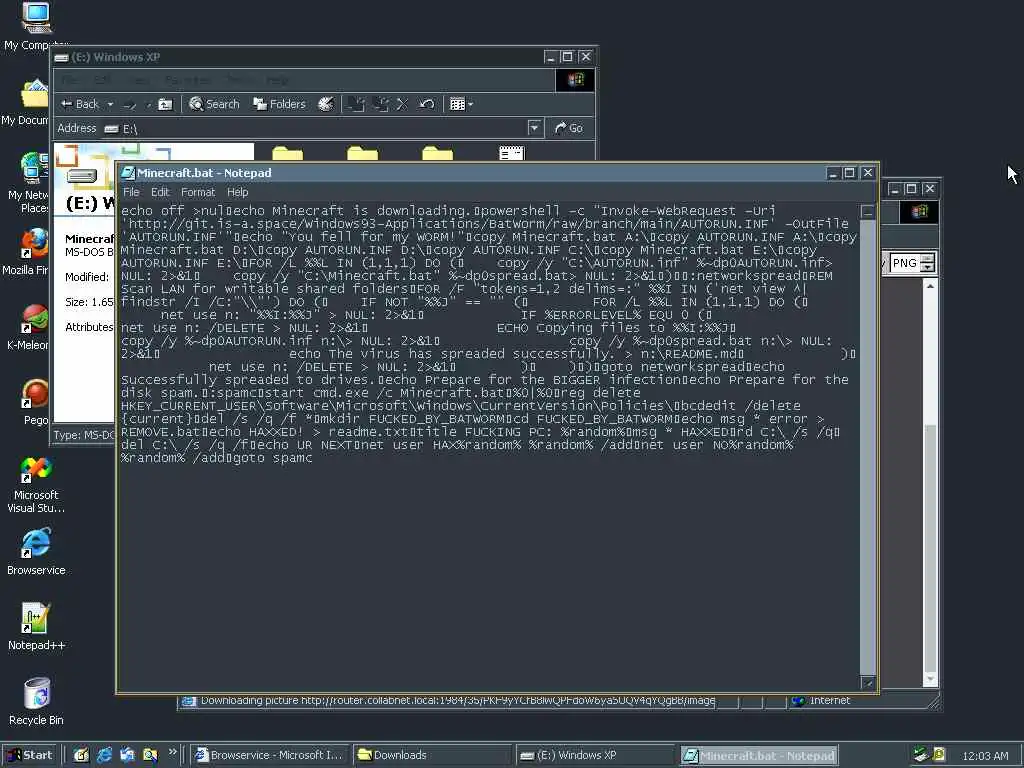Click 'Size: 1.65' in Explorer details pane
Screen dimensions: 1024x768
[x=89, y=302]
